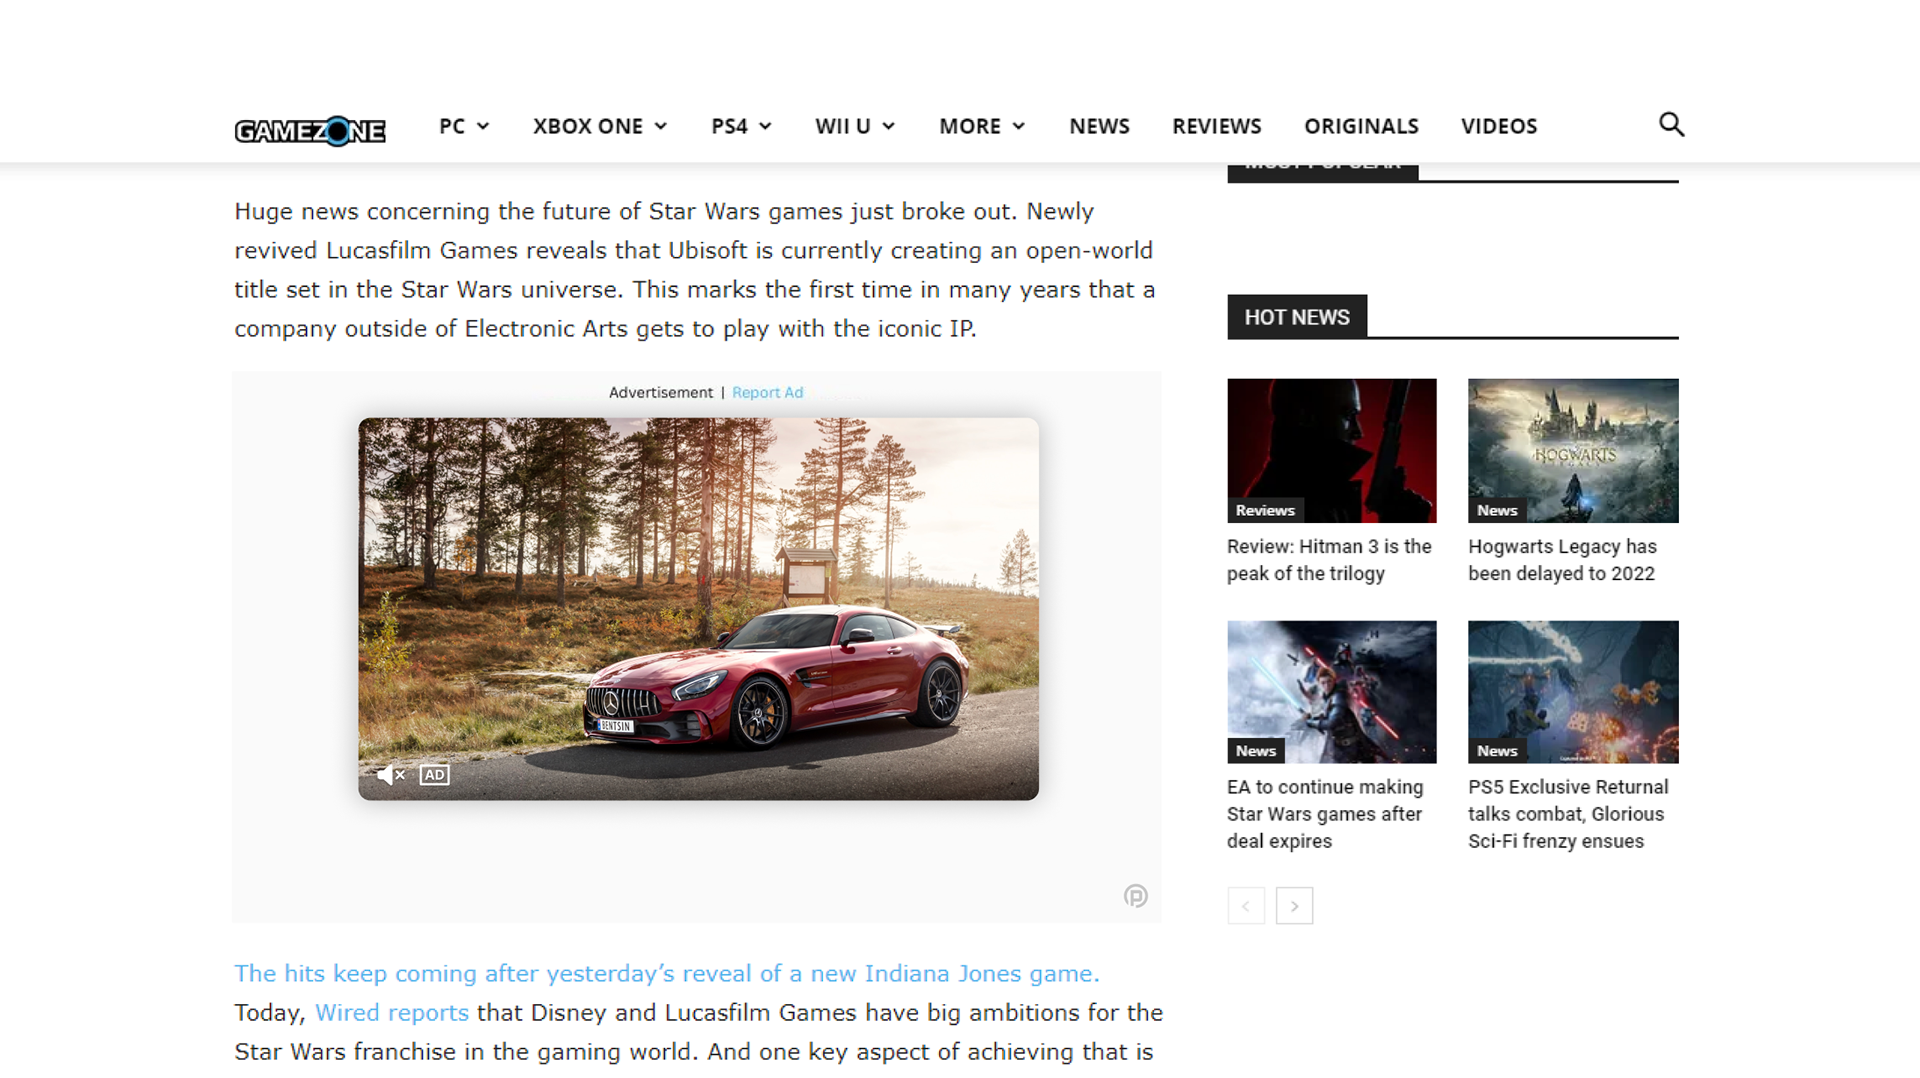Click the Reviews tag on Hitman thumbnail

coord(1265,510)
